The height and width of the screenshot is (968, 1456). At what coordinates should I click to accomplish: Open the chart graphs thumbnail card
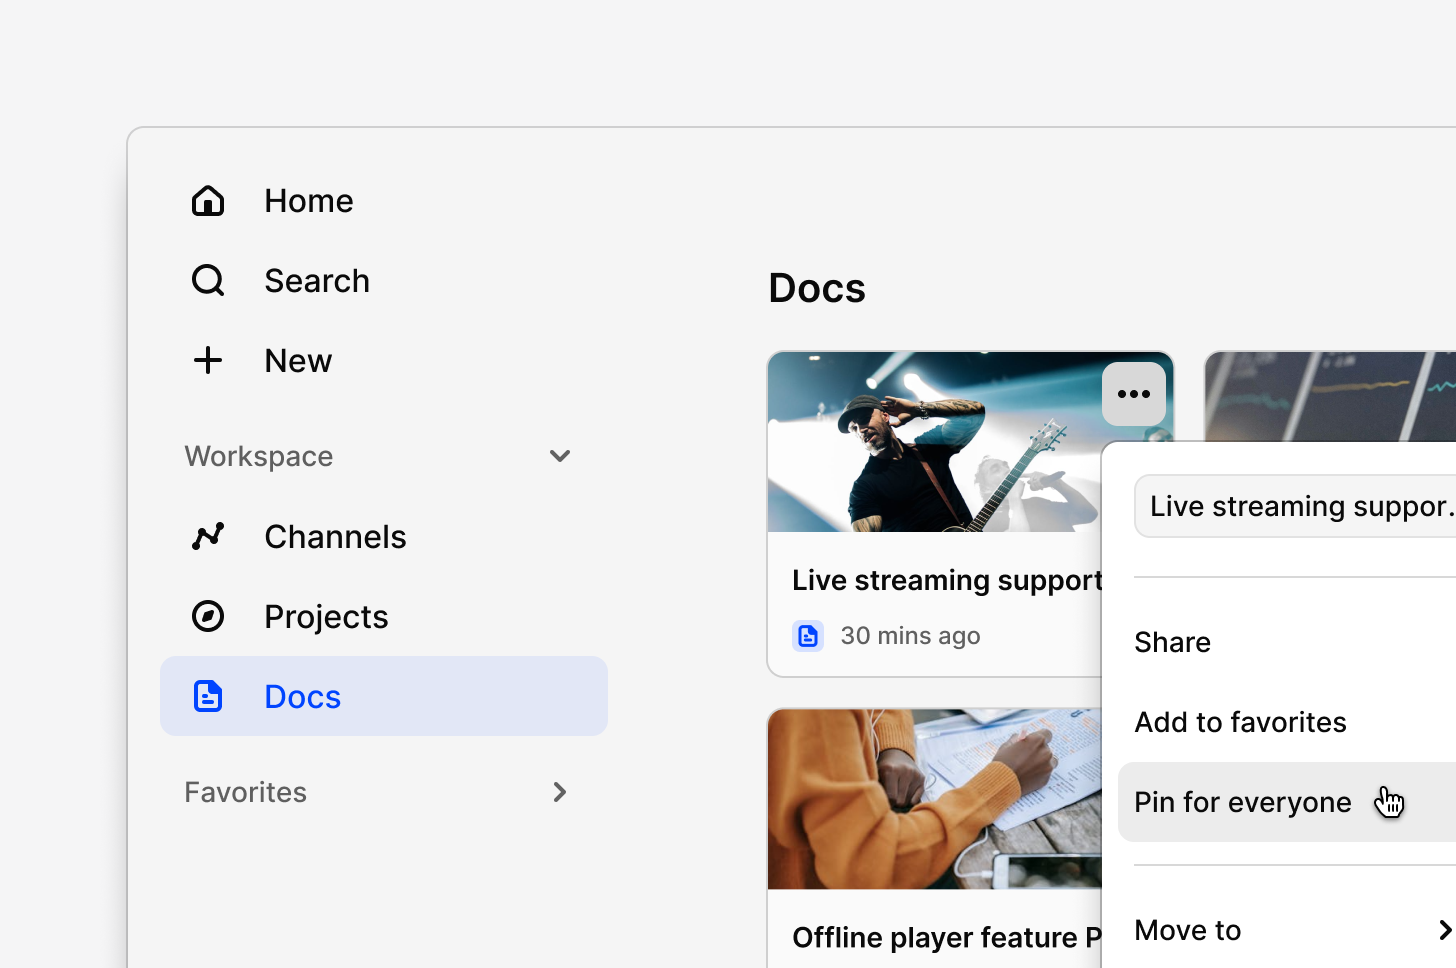(1330, 396)
